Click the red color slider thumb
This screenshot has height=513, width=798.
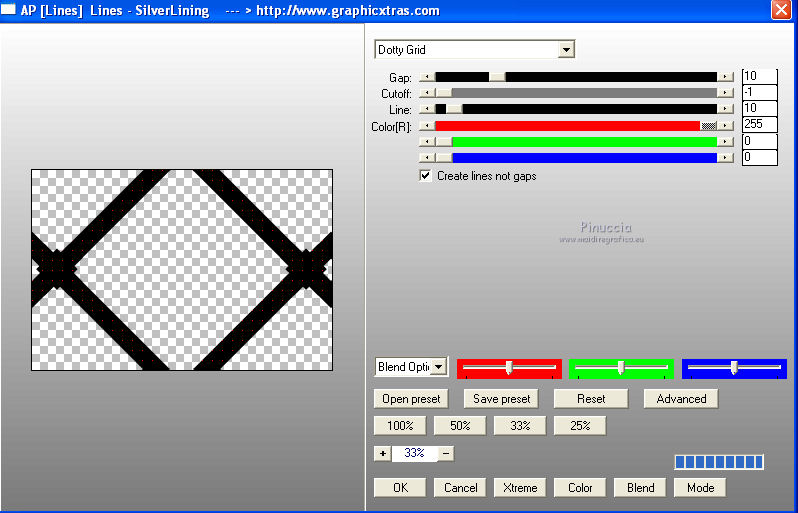click(708, 126)
